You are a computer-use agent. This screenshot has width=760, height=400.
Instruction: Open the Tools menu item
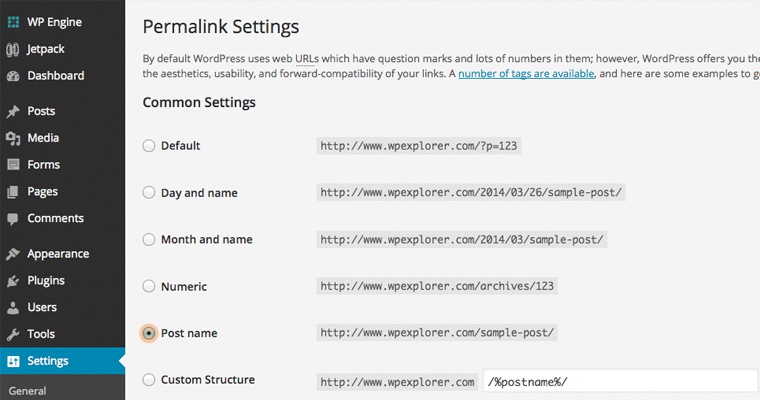pyautogui.click(x=41, y=334)
